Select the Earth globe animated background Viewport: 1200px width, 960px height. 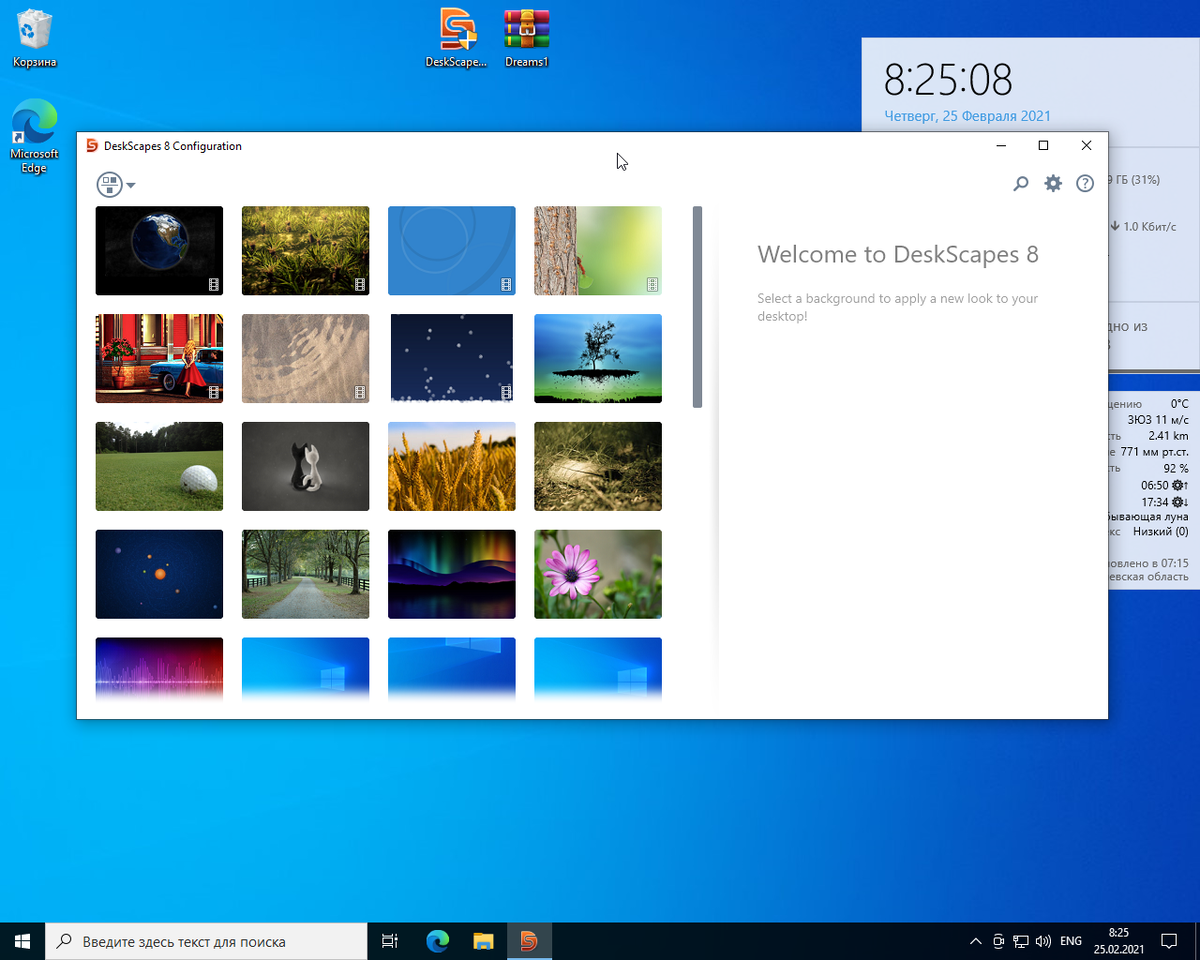pyautogui.click(x=159, y=251)
